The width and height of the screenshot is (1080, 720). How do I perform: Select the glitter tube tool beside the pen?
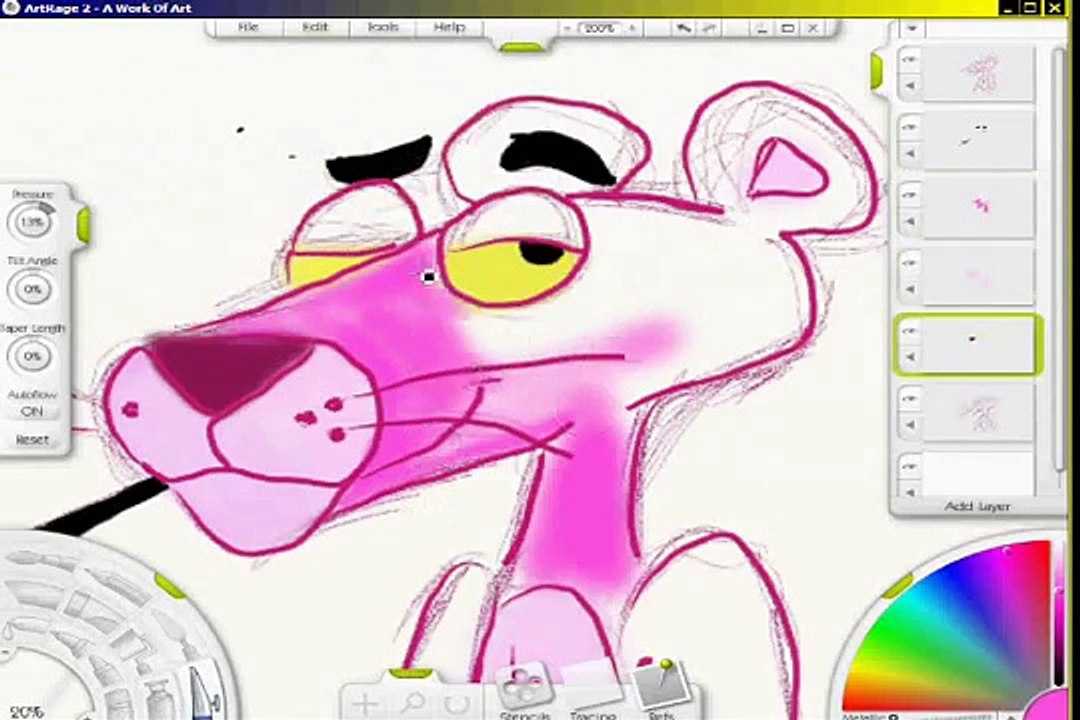pos(159,697)
